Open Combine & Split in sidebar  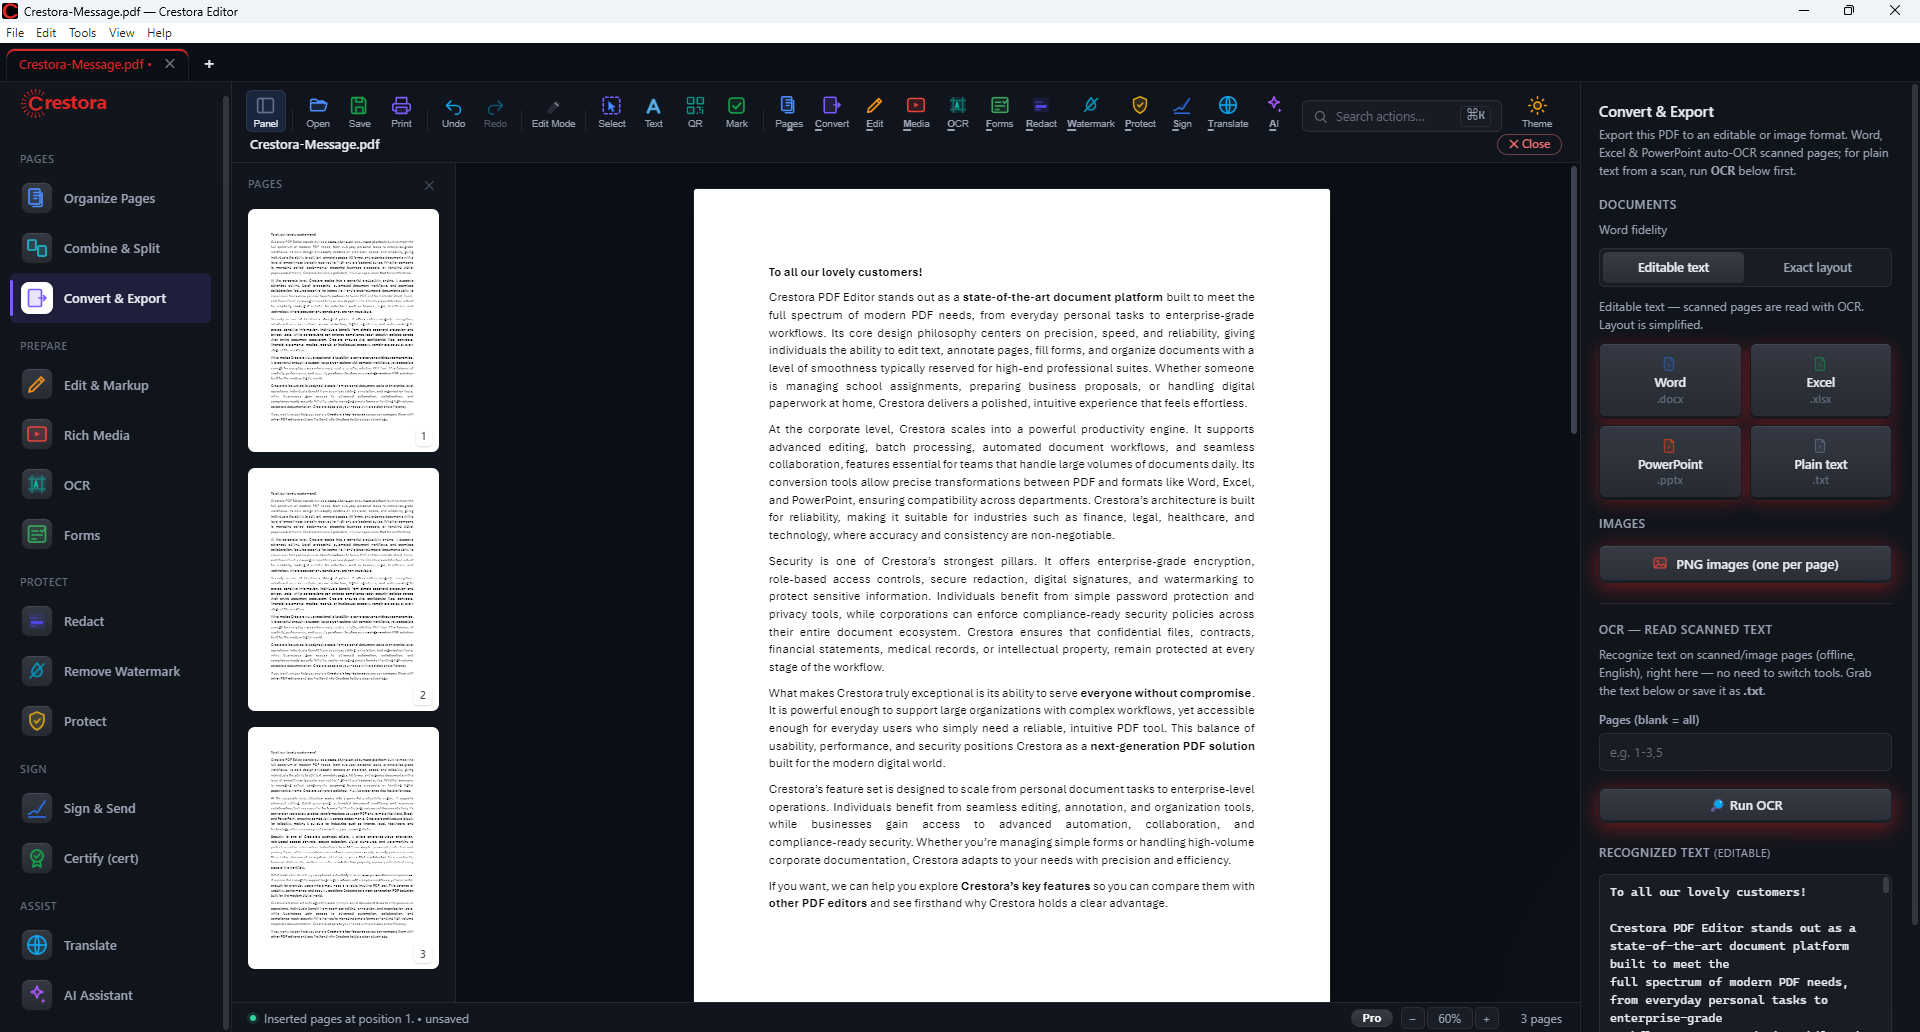click(x=110, y=248)
